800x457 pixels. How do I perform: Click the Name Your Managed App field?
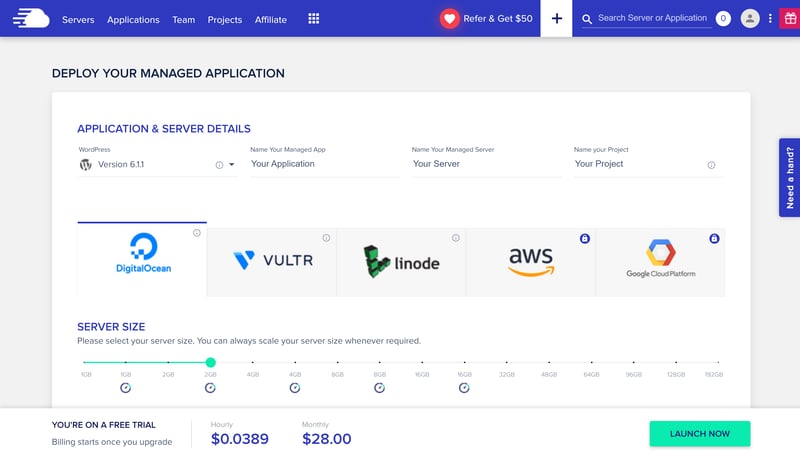click(x=324, y=164)
